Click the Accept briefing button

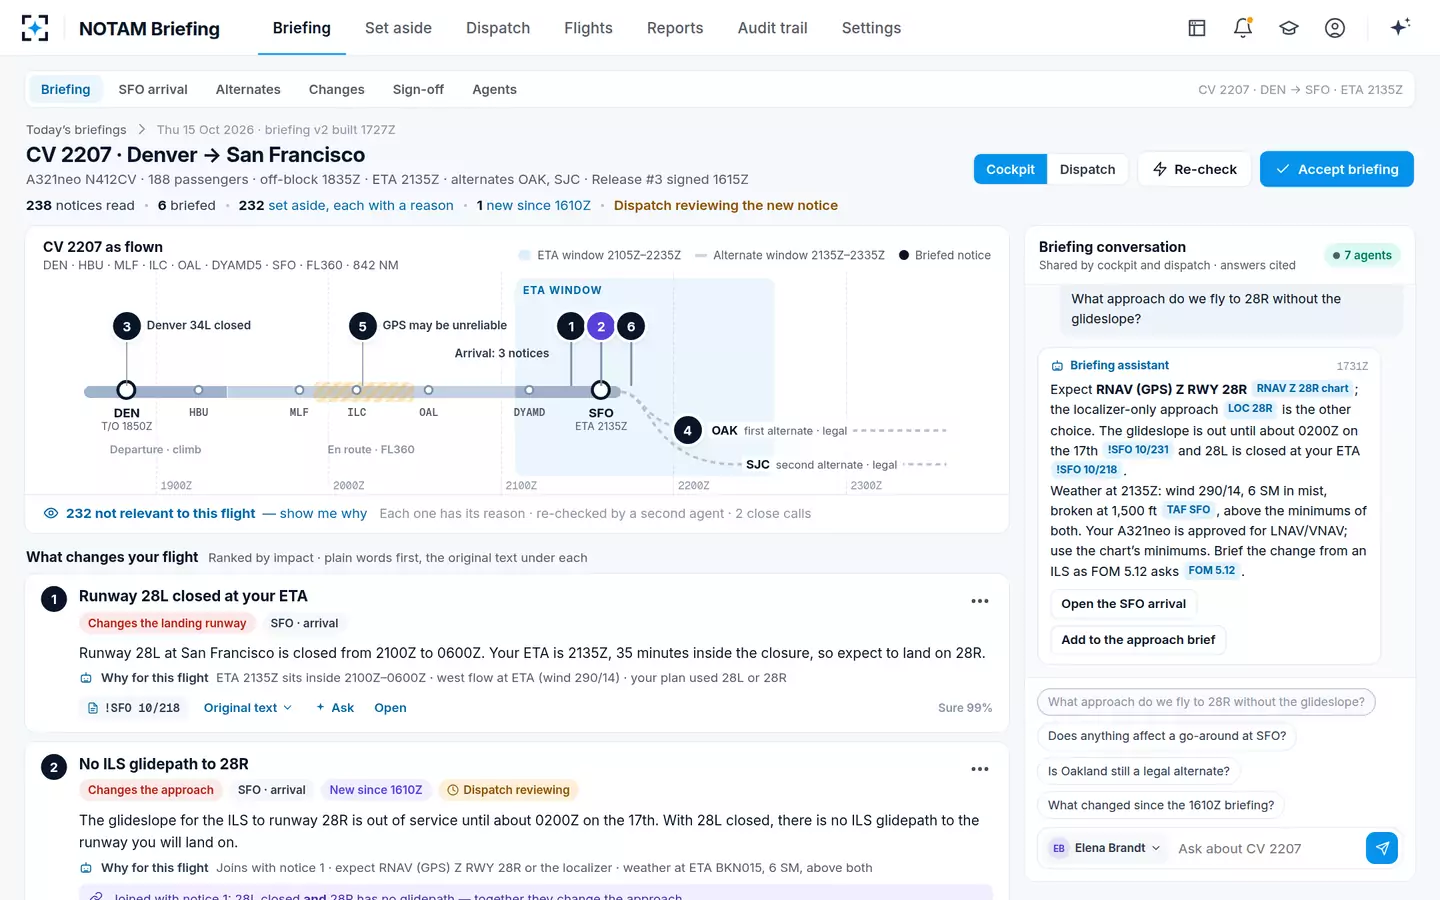coord(1336,169)
